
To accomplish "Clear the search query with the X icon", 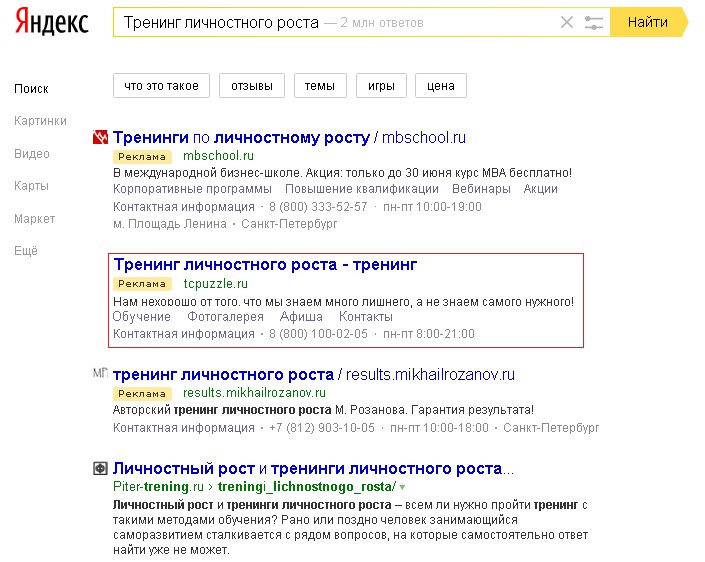I will coord(567,22).
